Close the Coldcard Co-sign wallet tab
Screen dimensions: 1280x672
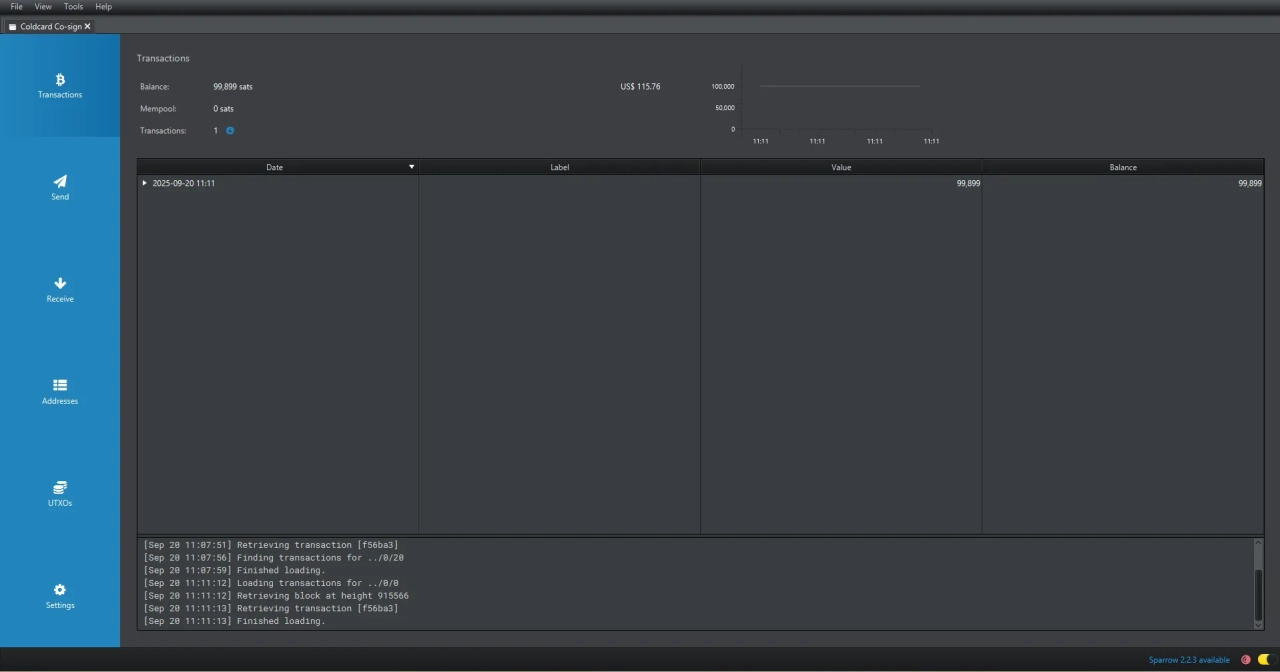tap(87, 27)
